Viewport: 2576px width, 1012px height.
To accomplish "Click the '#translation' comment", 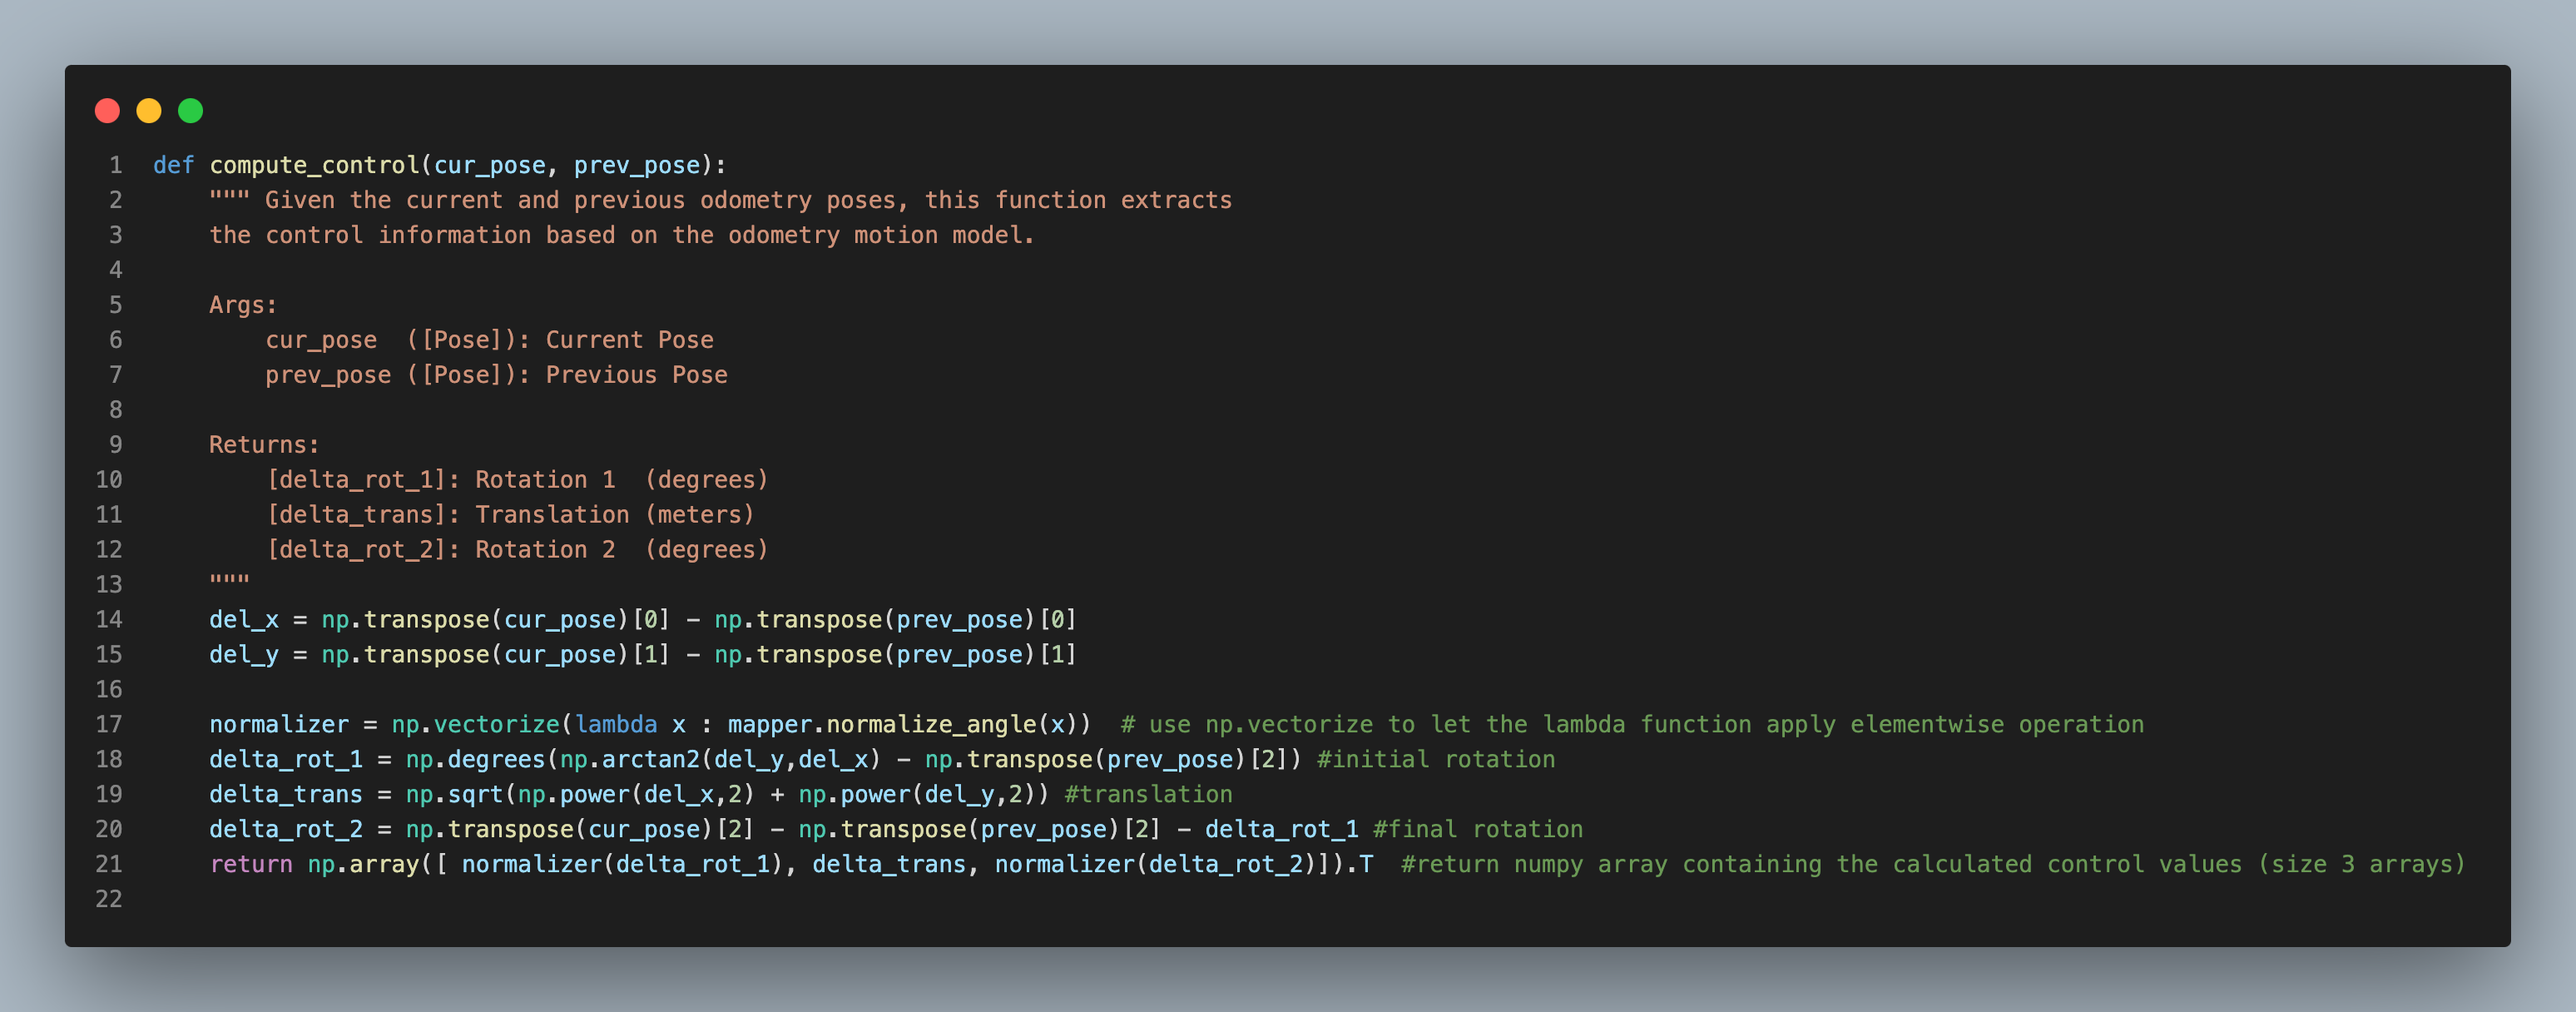I will click(1148, 795).
